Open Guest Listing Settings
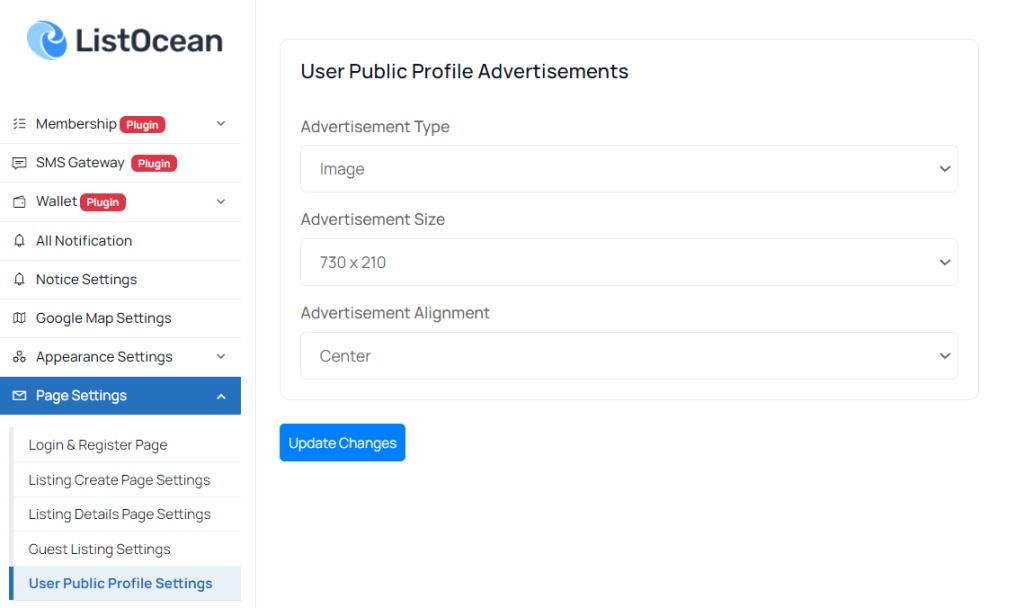Screen dimensions: 1024x608 (127, 549)
